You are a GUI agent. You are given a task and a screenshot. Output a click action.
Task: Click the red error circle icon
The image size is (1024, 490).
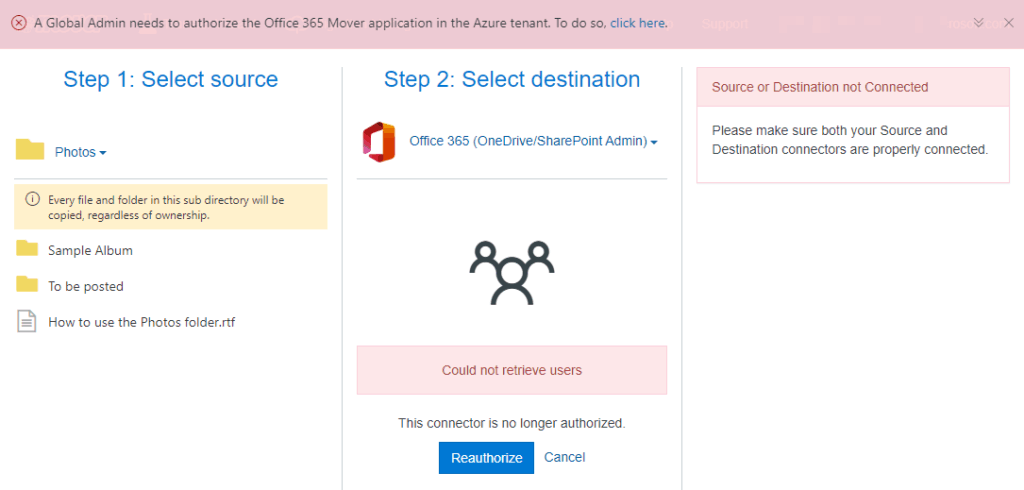19,23
